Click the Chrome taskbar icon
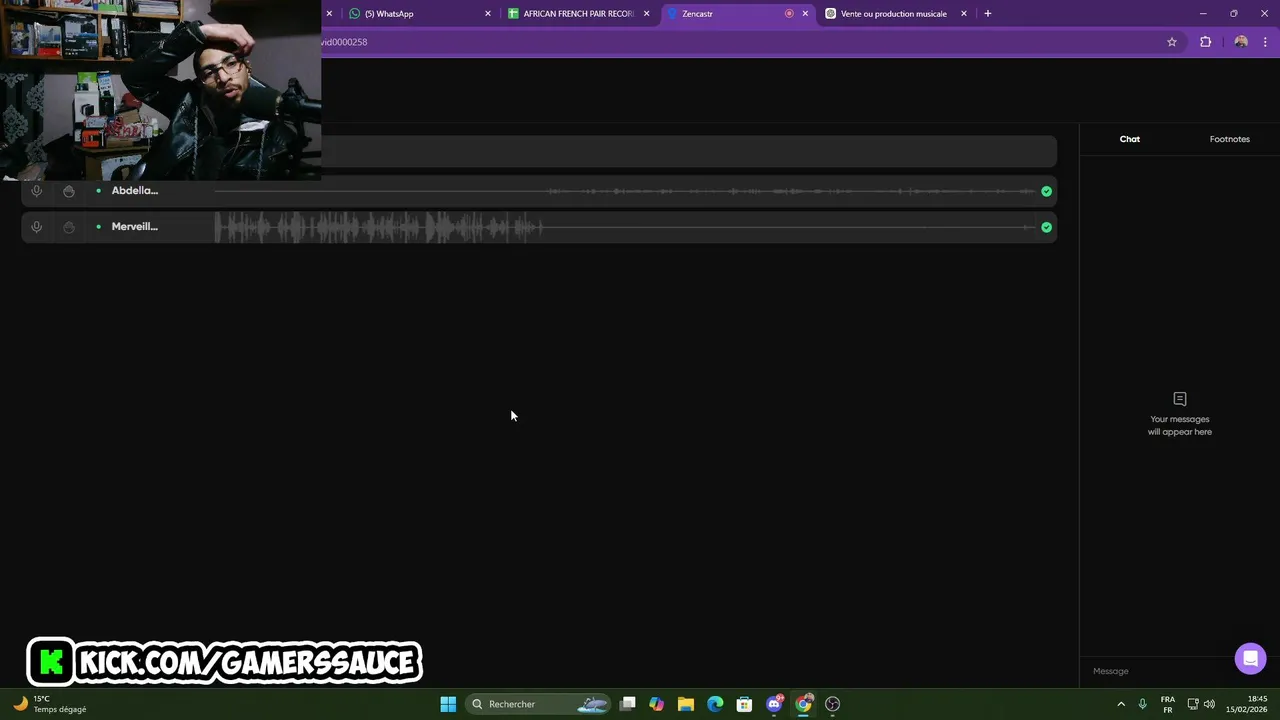The height and width of the screenshot is (720, 1280). (804, 704)
